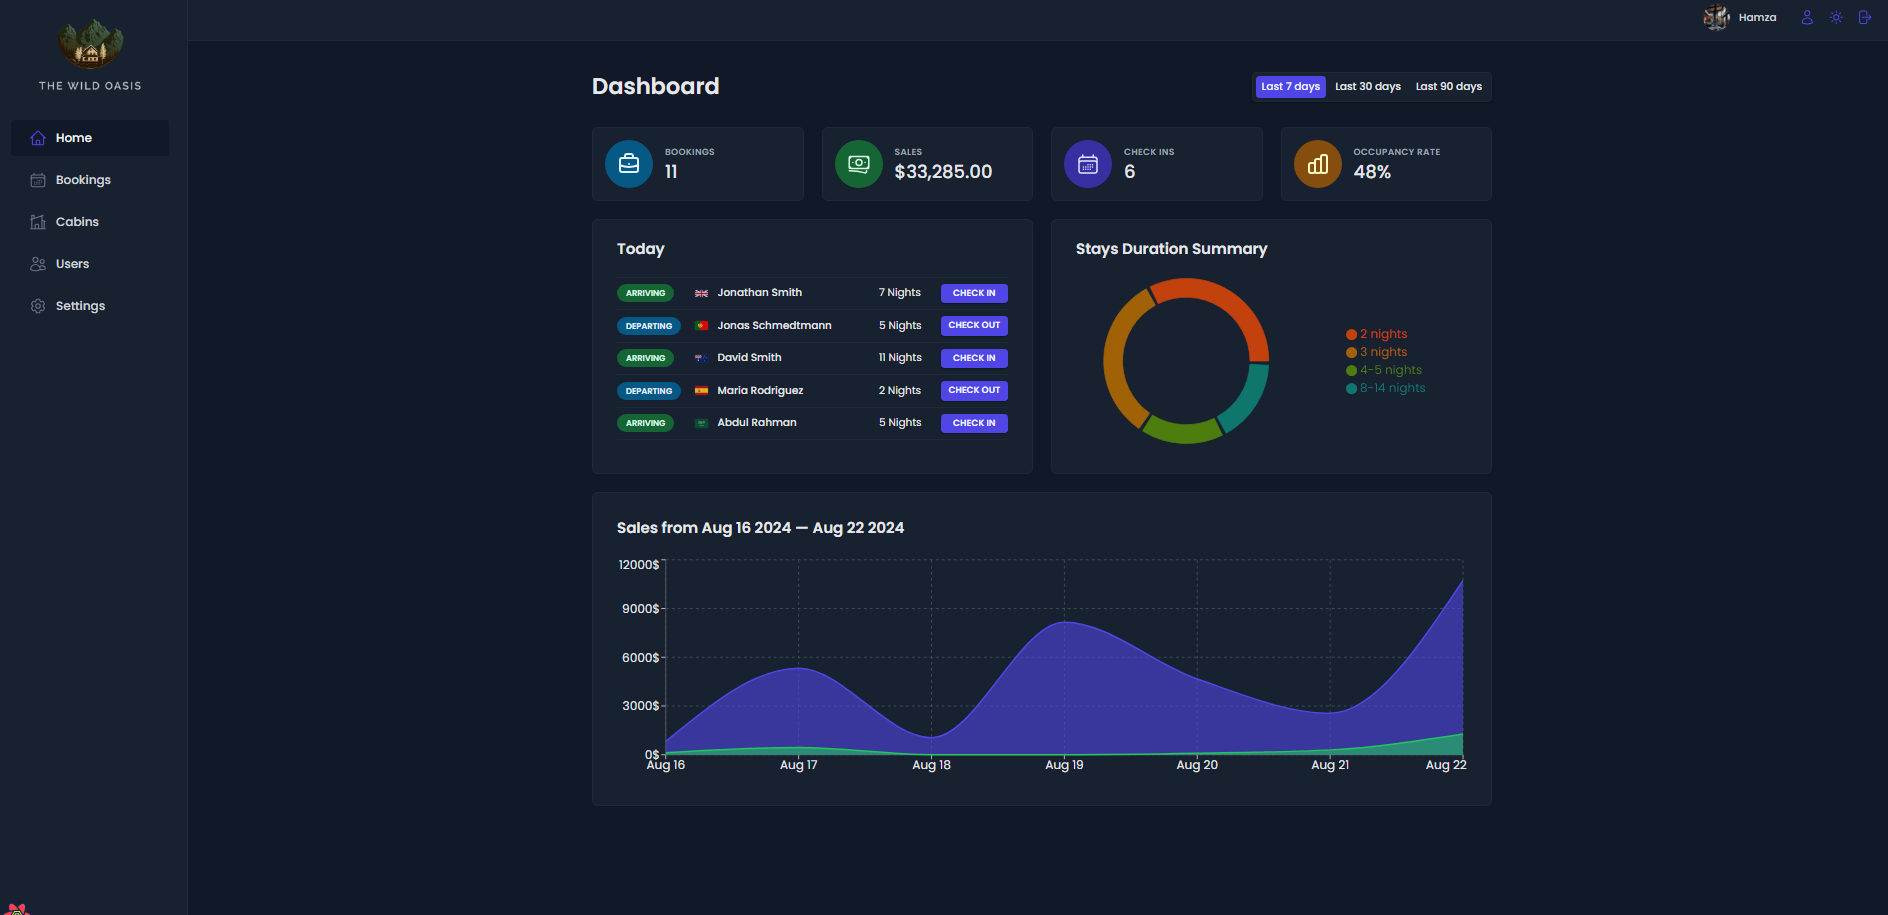Click the Jonathan Smith guest name
1888x915 pixels.
(759, 293)
